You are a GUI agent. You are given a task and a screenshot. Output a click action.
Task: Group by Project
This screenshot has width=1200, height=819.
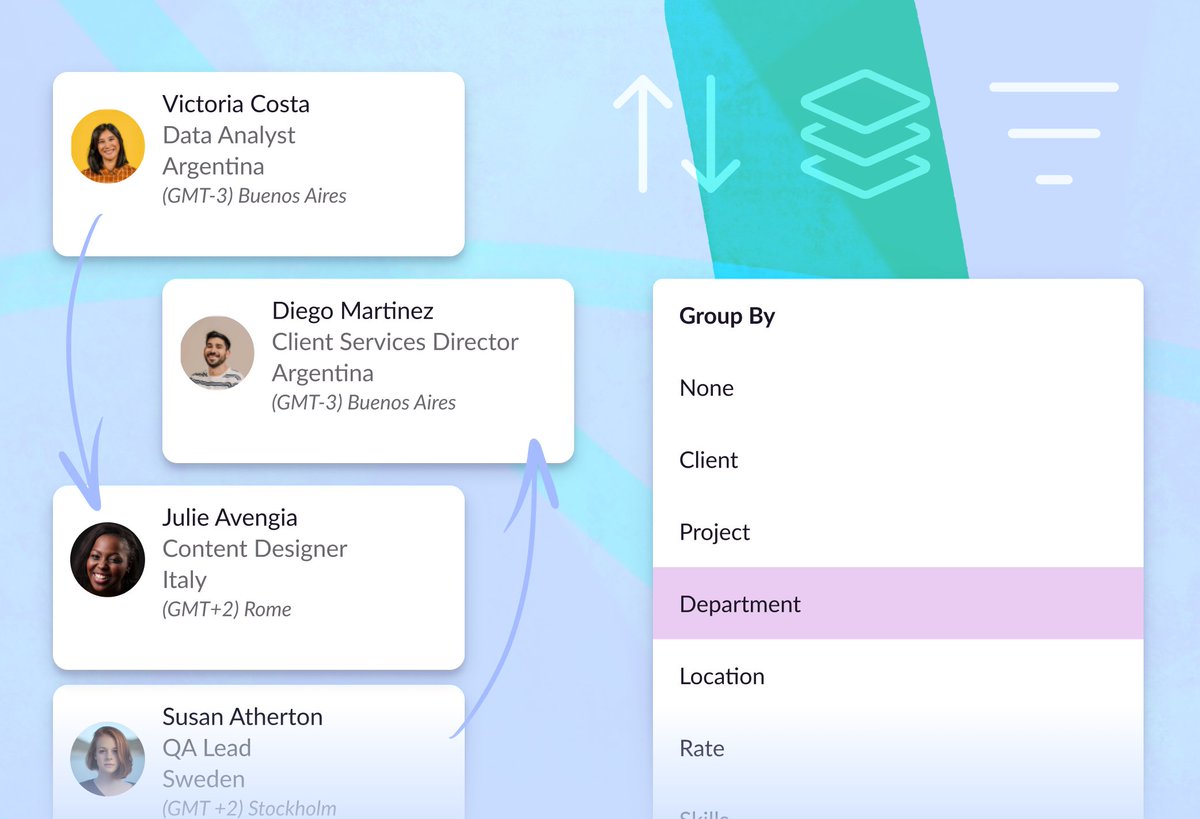[898, 532]
